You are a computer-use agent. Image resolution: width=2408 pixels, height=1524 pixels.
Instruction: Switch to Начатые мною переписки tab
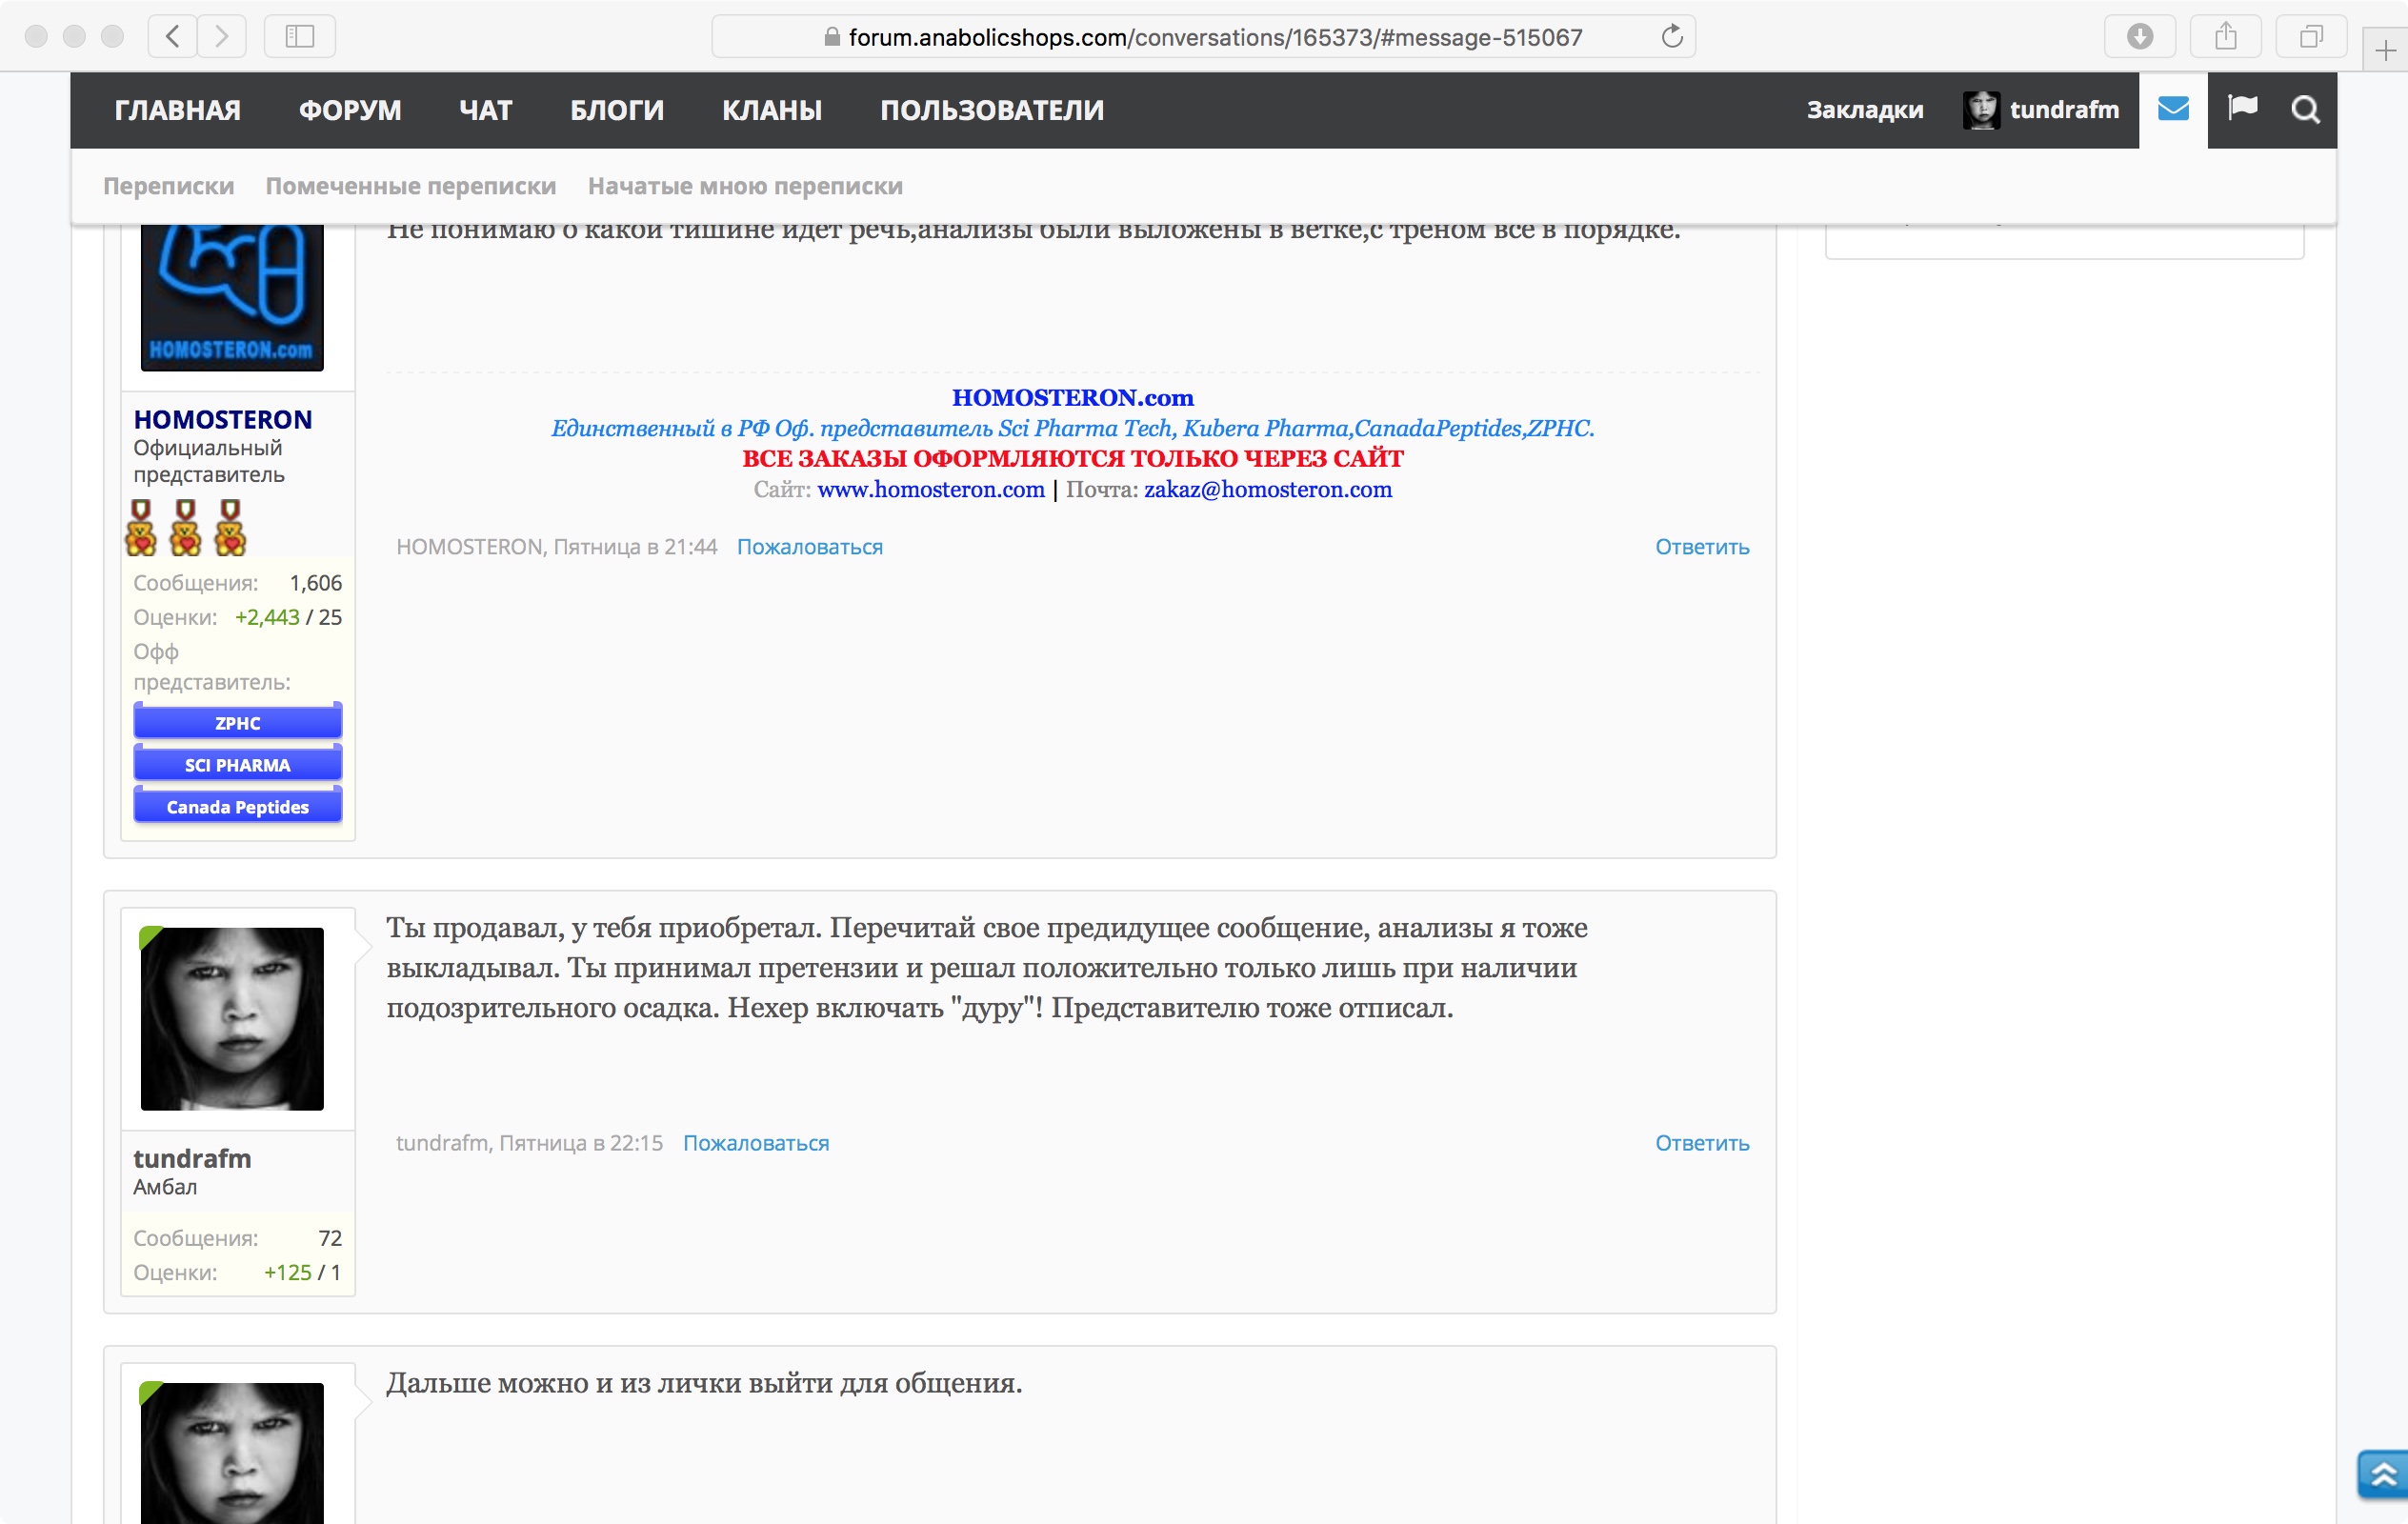coord(745,186)
